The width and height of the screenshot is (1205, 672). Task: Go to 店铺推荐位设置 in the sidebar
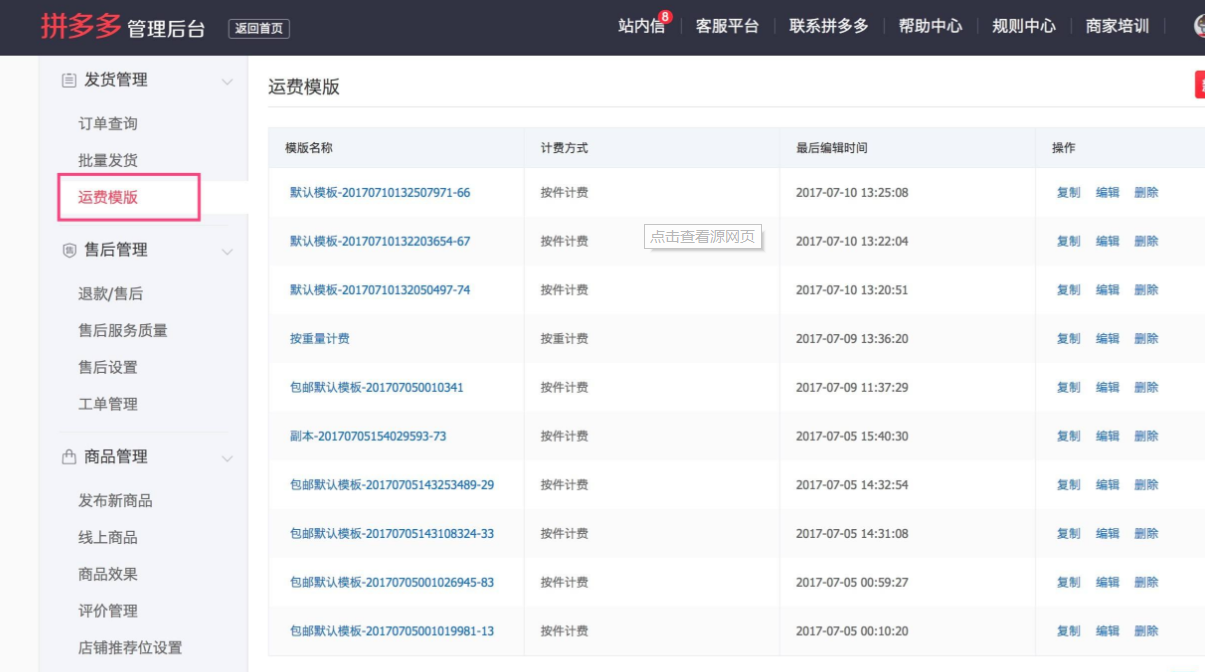pyautogui.click(x=130, y=648)
